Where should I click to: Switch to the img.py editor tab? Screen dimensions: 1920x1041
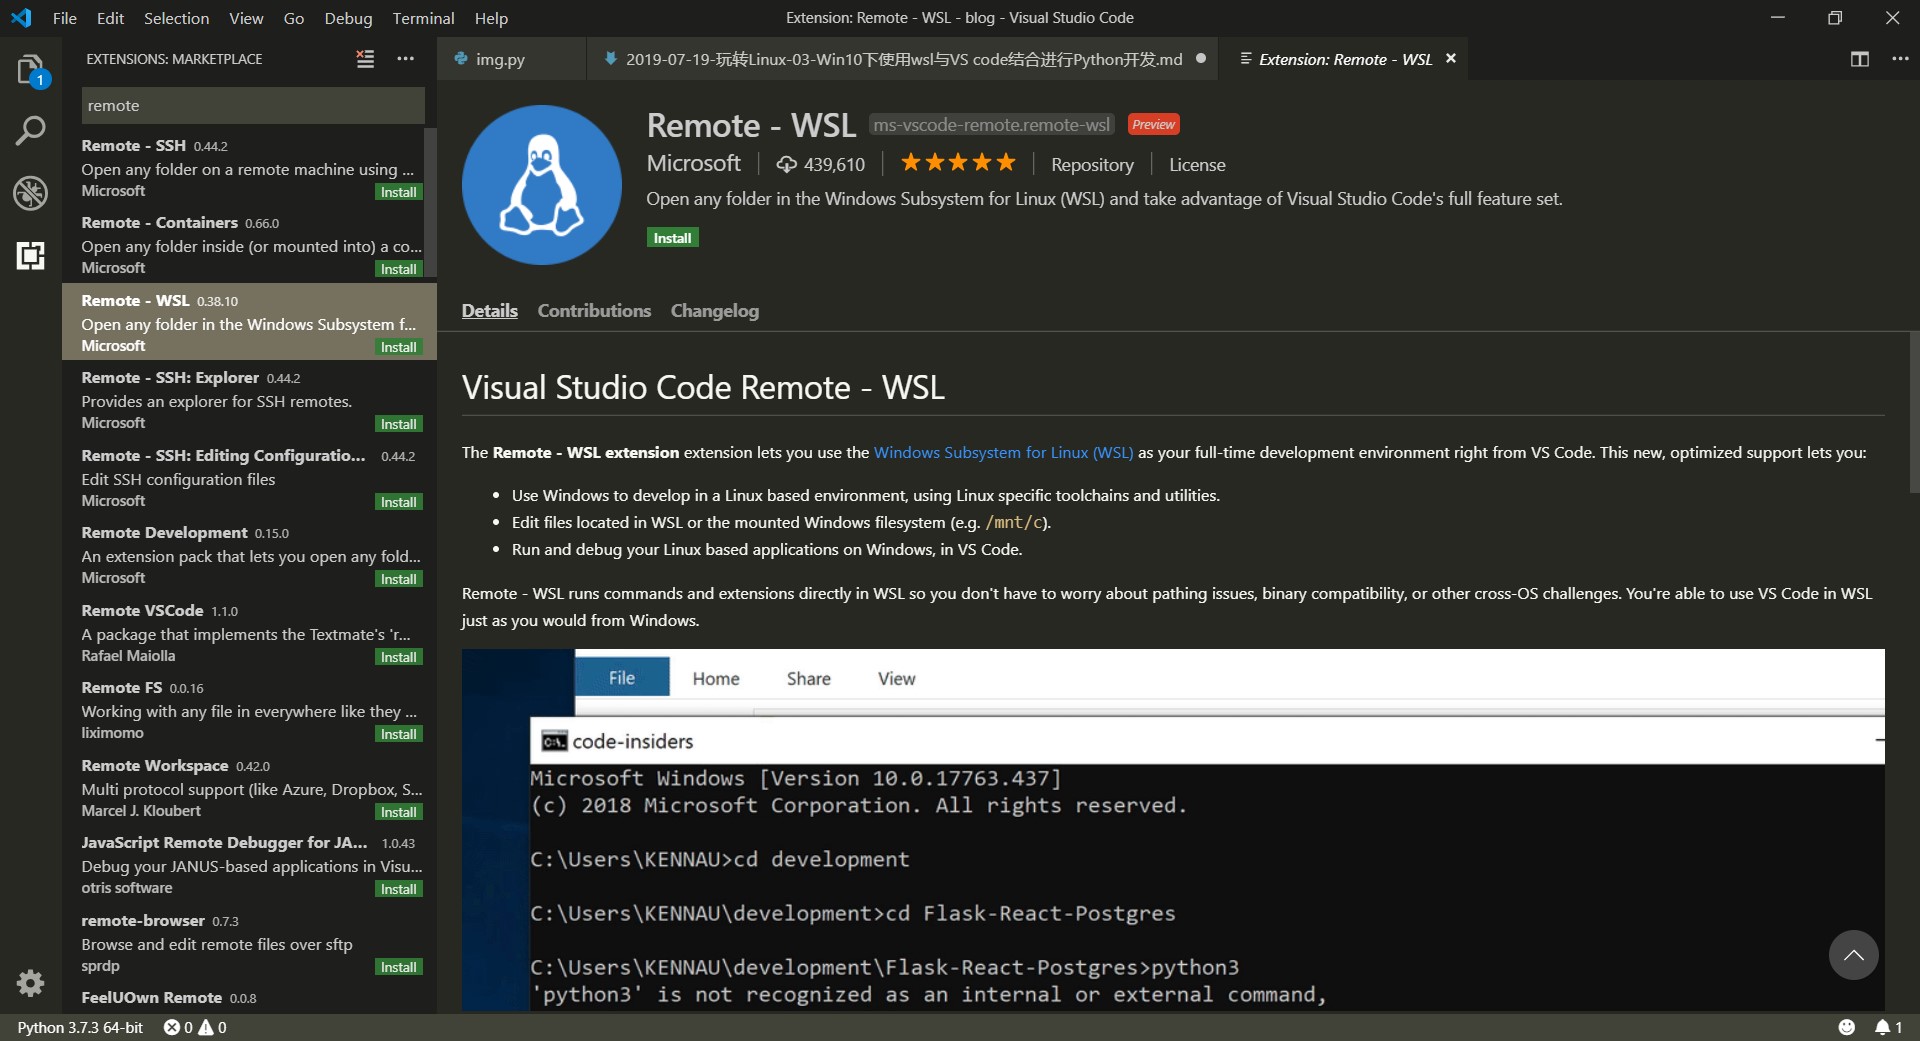(x=511, y=59)
